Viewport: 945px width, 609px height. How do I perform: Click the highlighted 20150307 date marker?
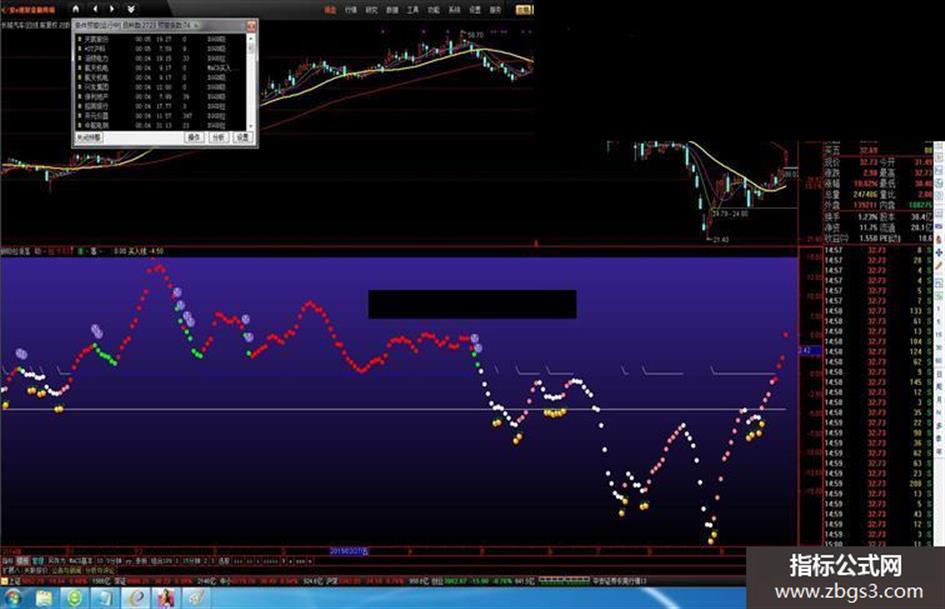[349, 551]
